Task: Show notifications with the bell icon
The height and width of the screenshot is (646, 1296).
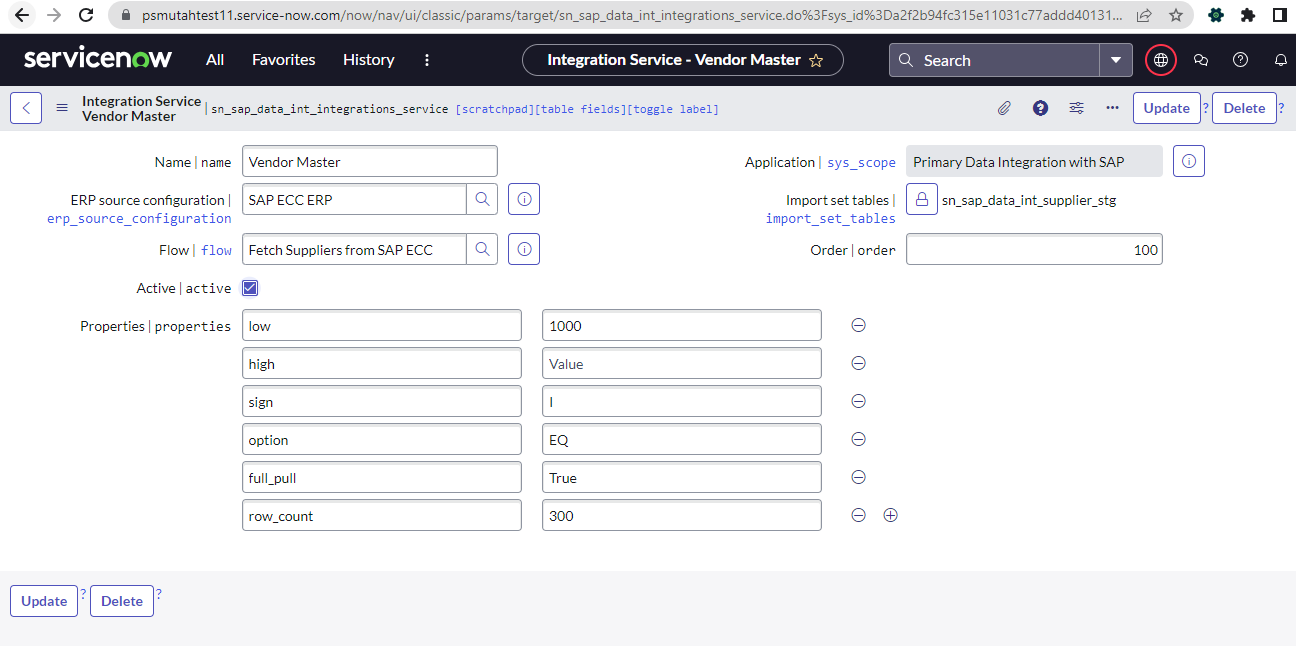Action: (1280, 60)
